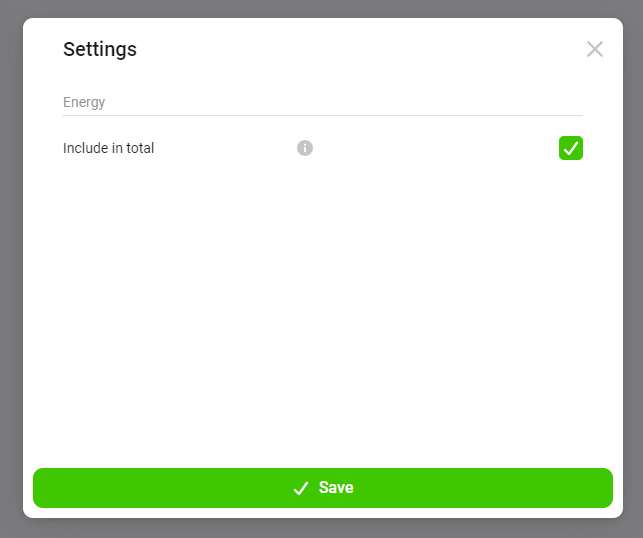Image resolution: width=643 pixels, height=538 pixels.
Task: Click the dimmed backdrop outside the dialog
Action: click(10, 270)
